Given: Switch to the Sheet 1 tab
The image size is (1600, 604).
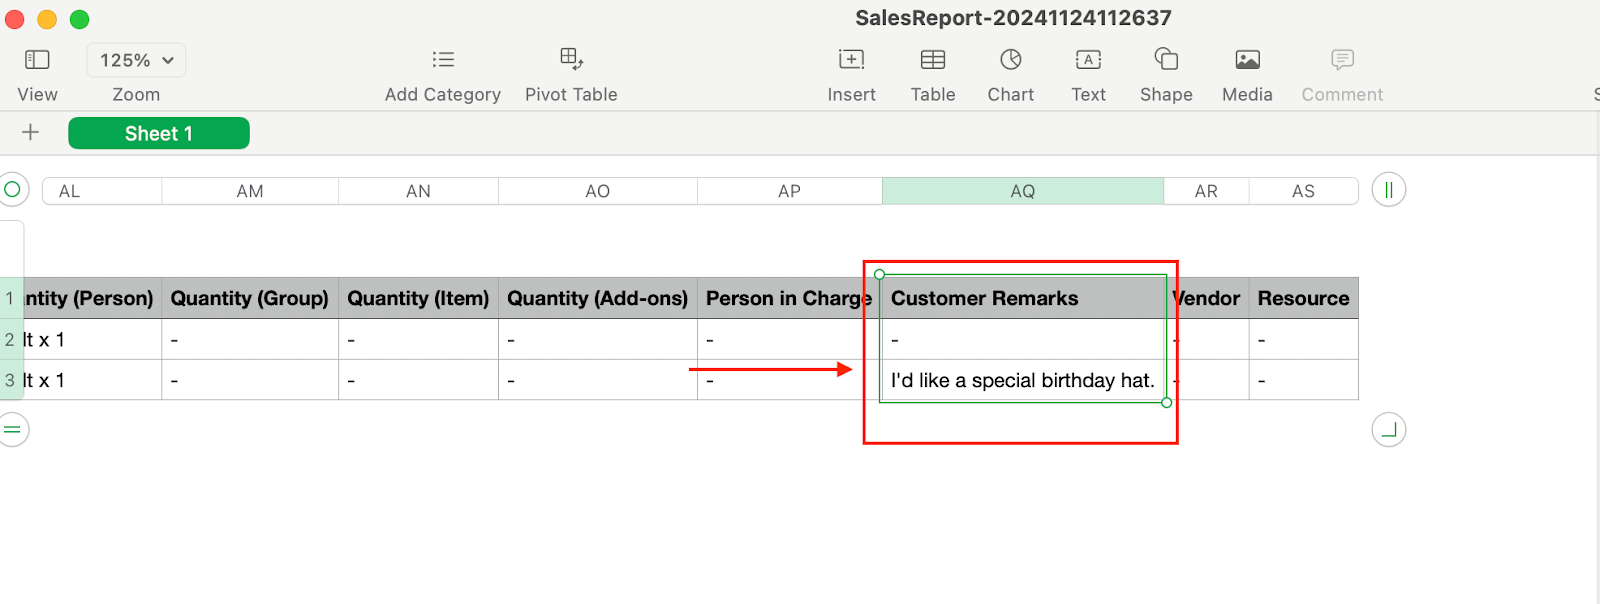Looking at the screenshot, I should tap(159, 133).
